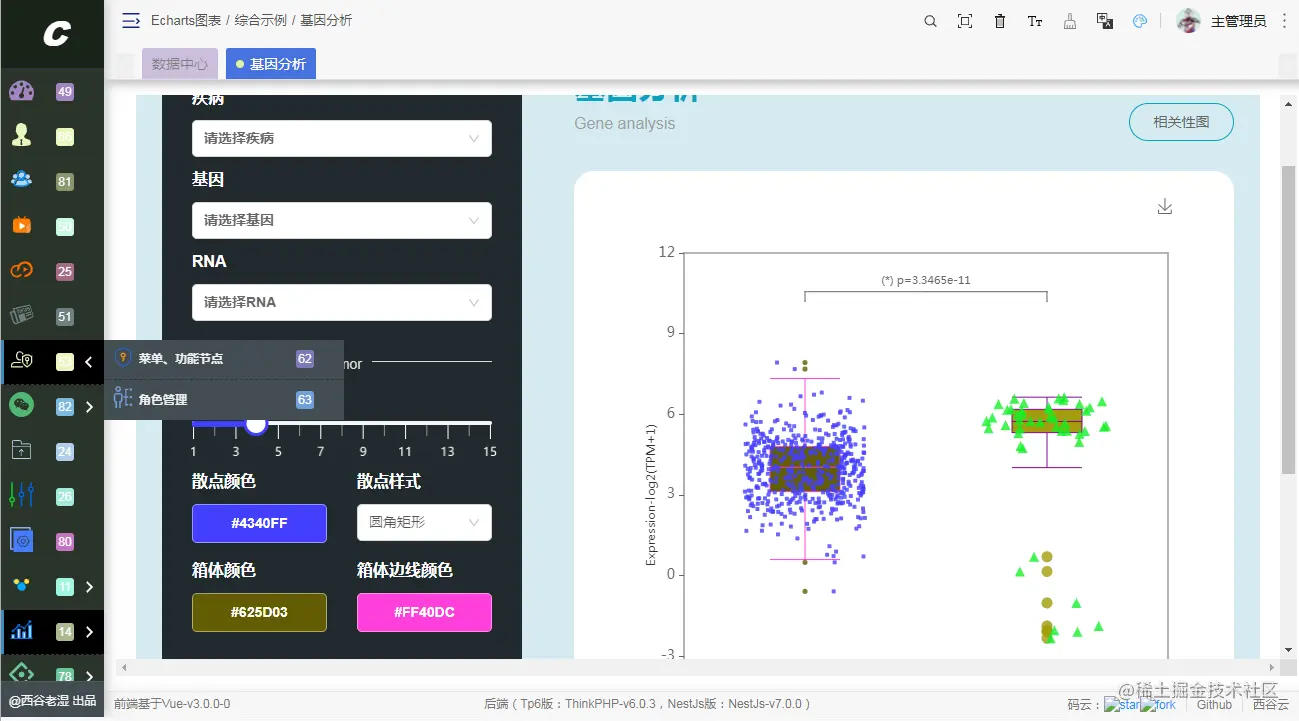Expand the item 11 right chevron
1299x721 pixels.
pyautogui.click(x=89, y=587)
